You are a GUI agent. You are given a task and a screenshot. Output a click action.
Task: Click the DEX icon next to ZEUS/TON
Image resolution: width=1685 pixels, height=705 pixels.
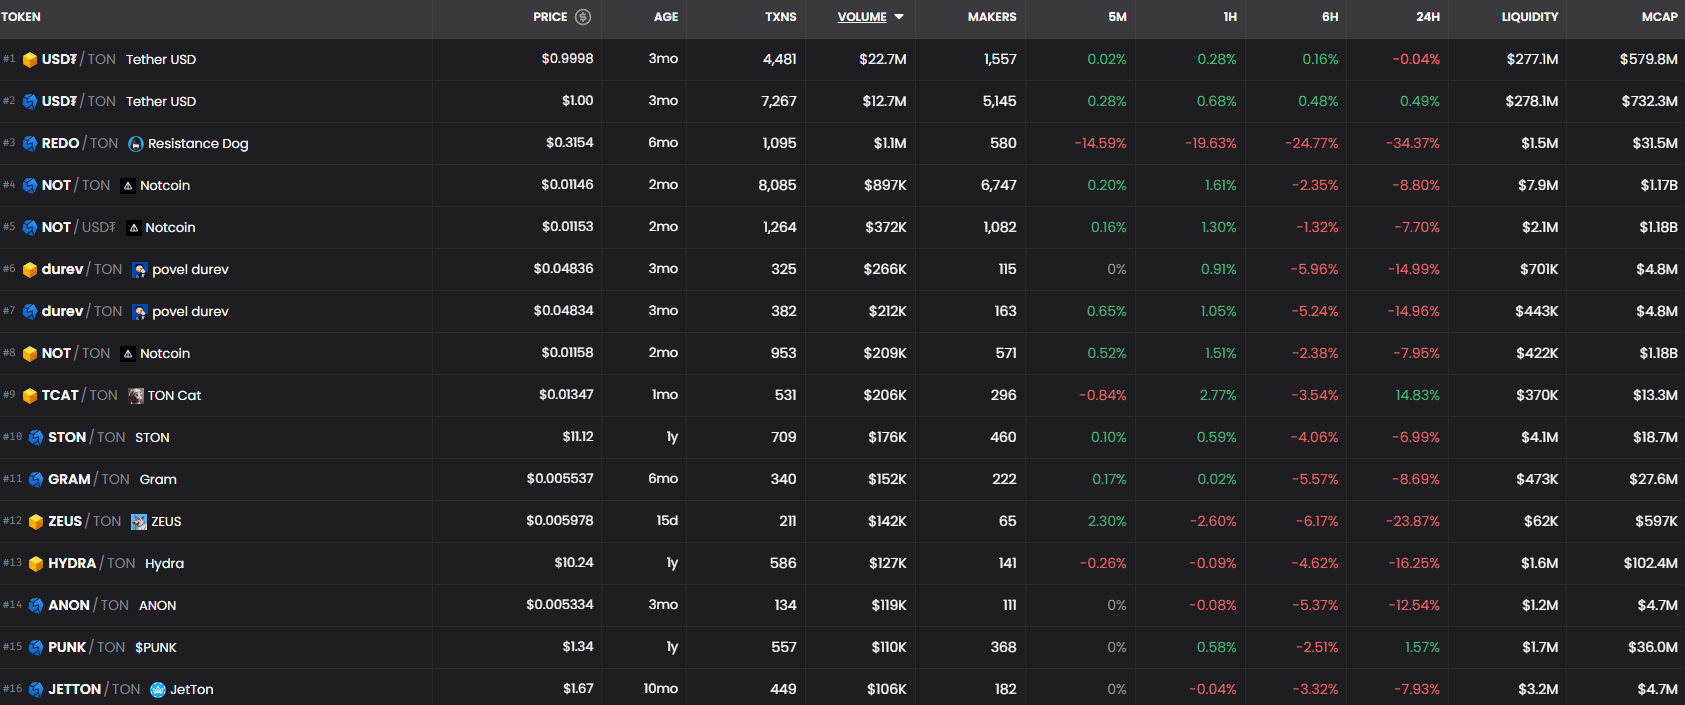(36, 522)
